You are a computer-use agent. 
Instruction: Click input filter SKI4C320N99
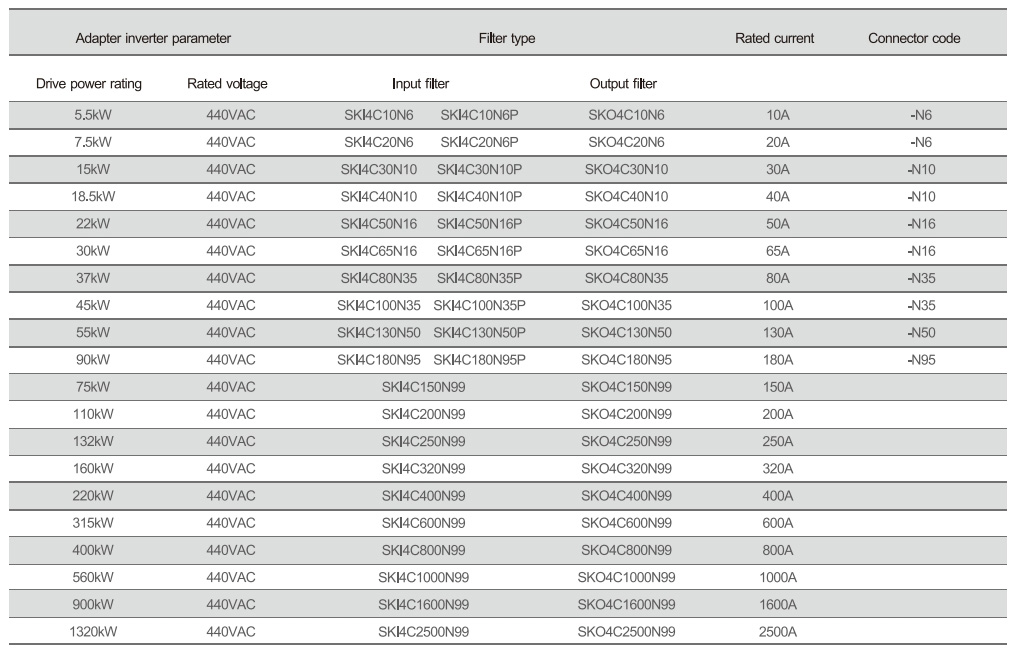pyautogui.click(x=423, y=470)
